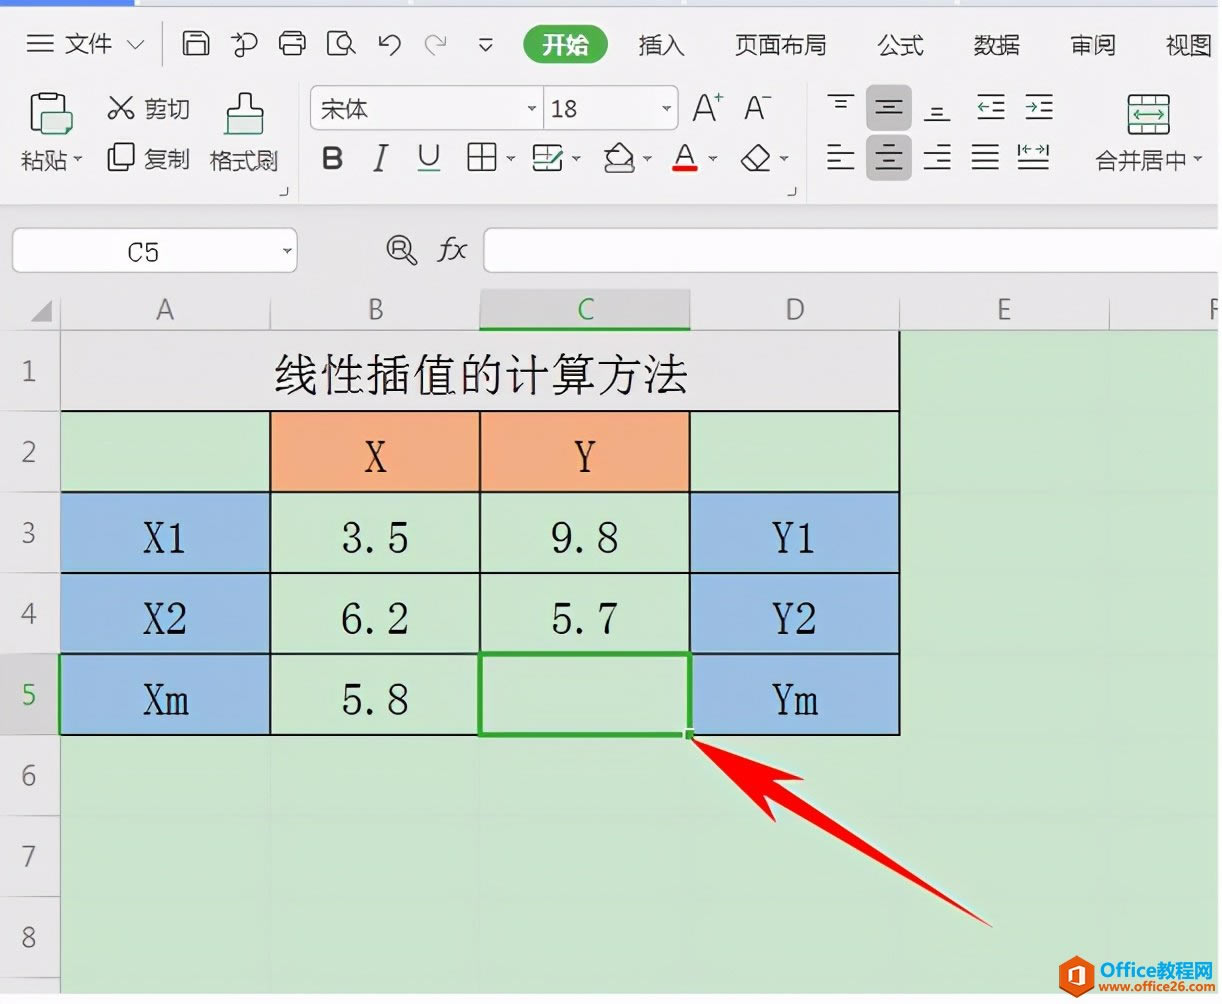This screenshot has height=1004, width=1222.
Task: Copy selection with 复制
Action: (148, 158)
